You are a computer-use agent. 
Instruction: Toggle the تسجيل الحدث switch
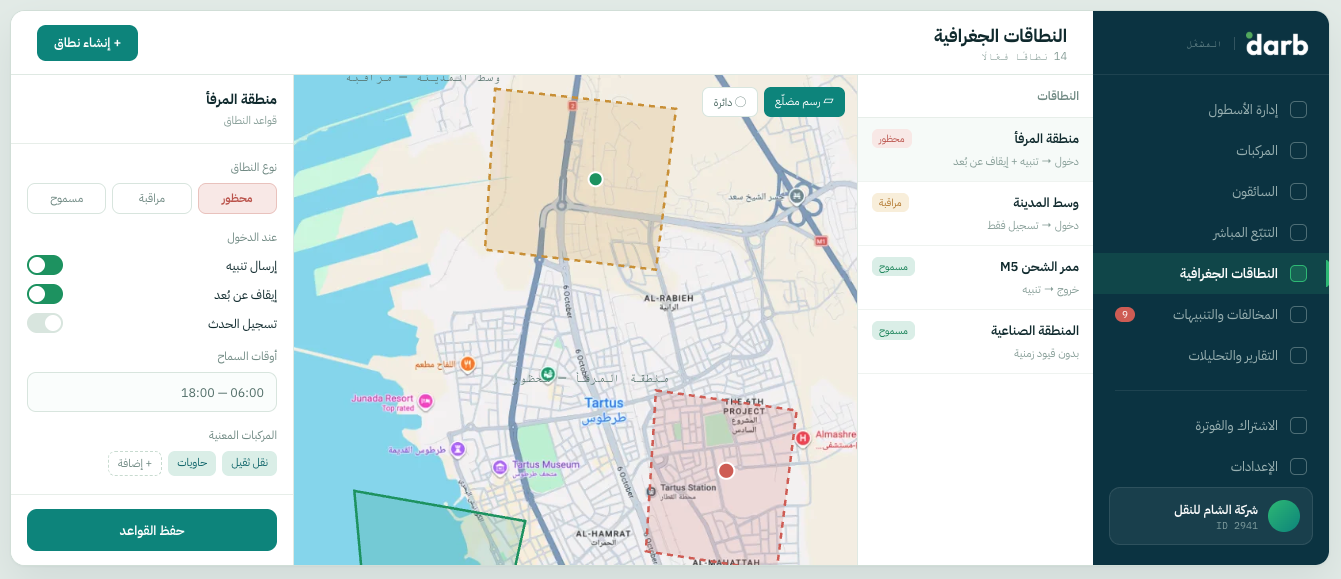point(45,323)
